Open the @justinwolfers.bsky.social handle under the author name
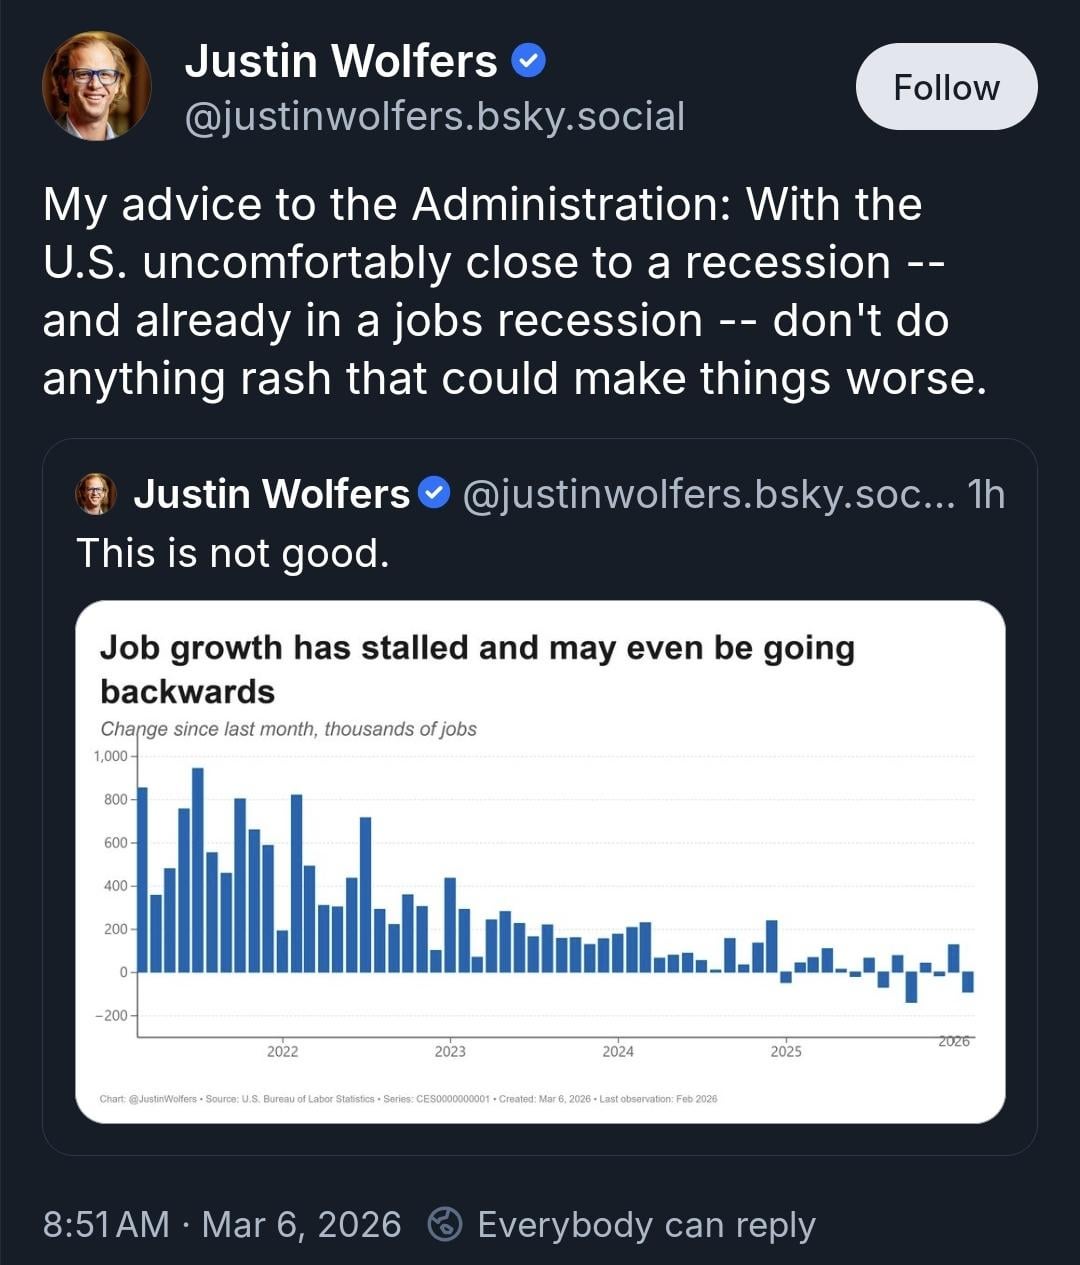Image resolution: width=1080 pixels, height=1265 pixels. [435, 116]
